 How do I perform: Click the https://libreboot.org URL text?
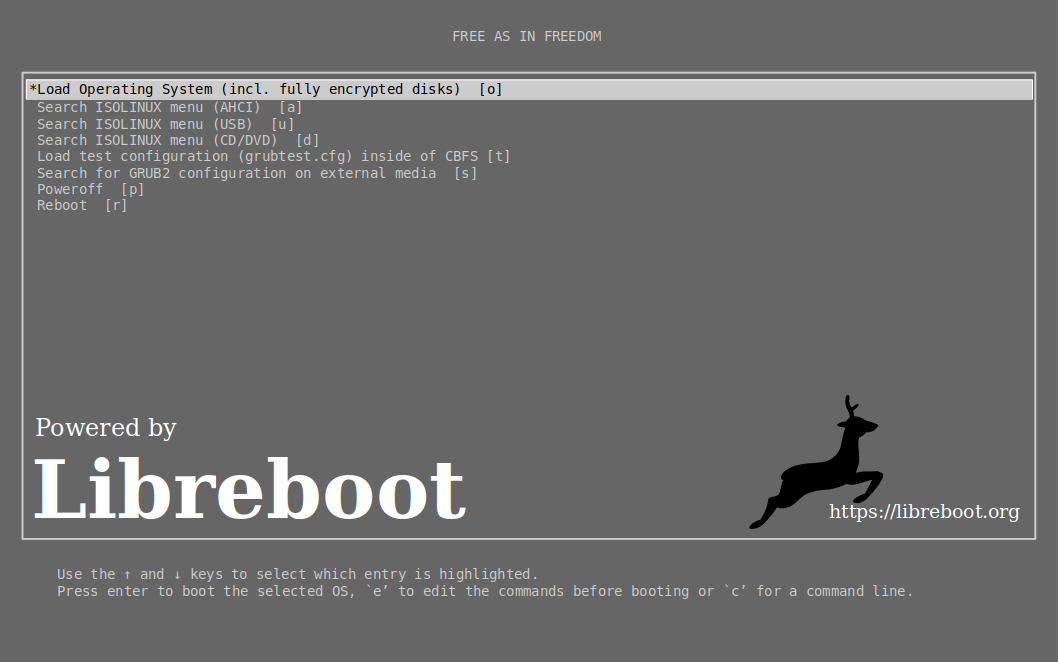(924, 512)
